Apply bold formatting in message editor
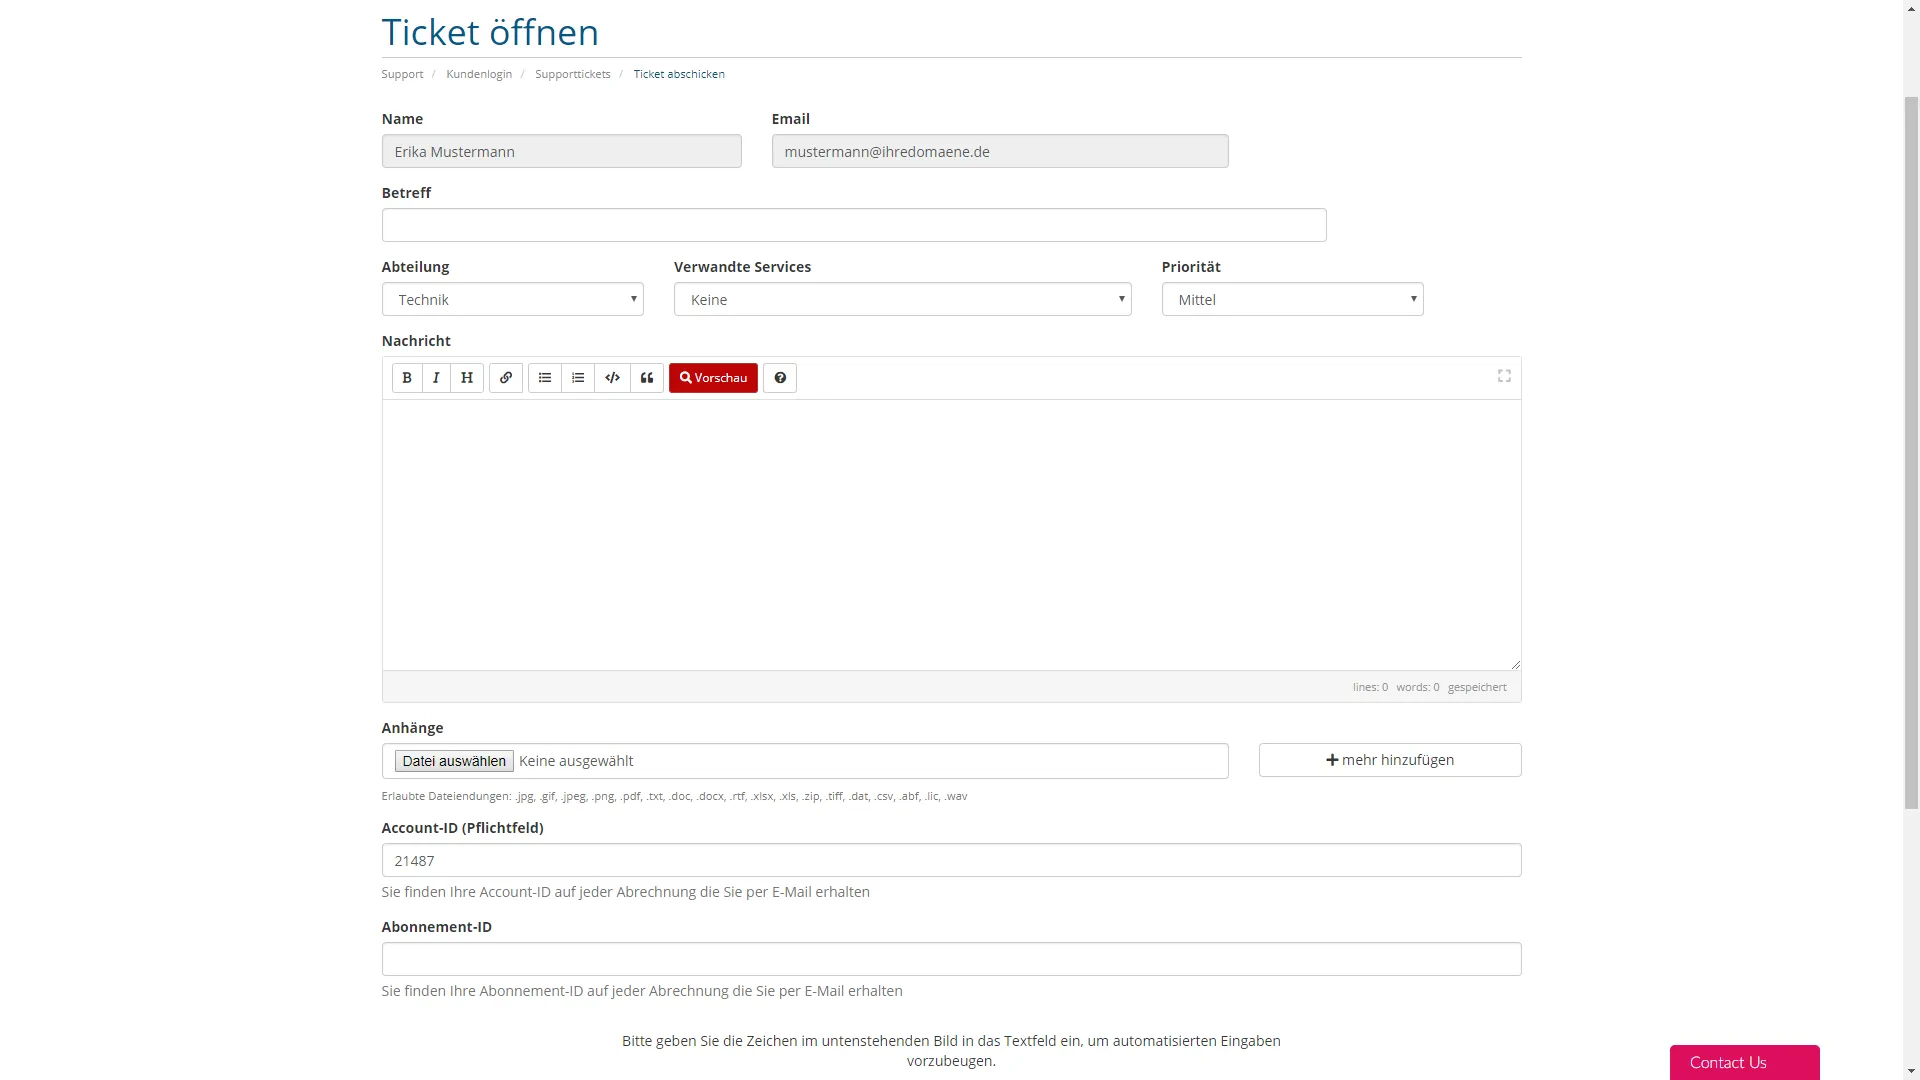Image resolution: width=1920 pixels, height=1080 pixels. pyautogui.click(x=407, y=378)
